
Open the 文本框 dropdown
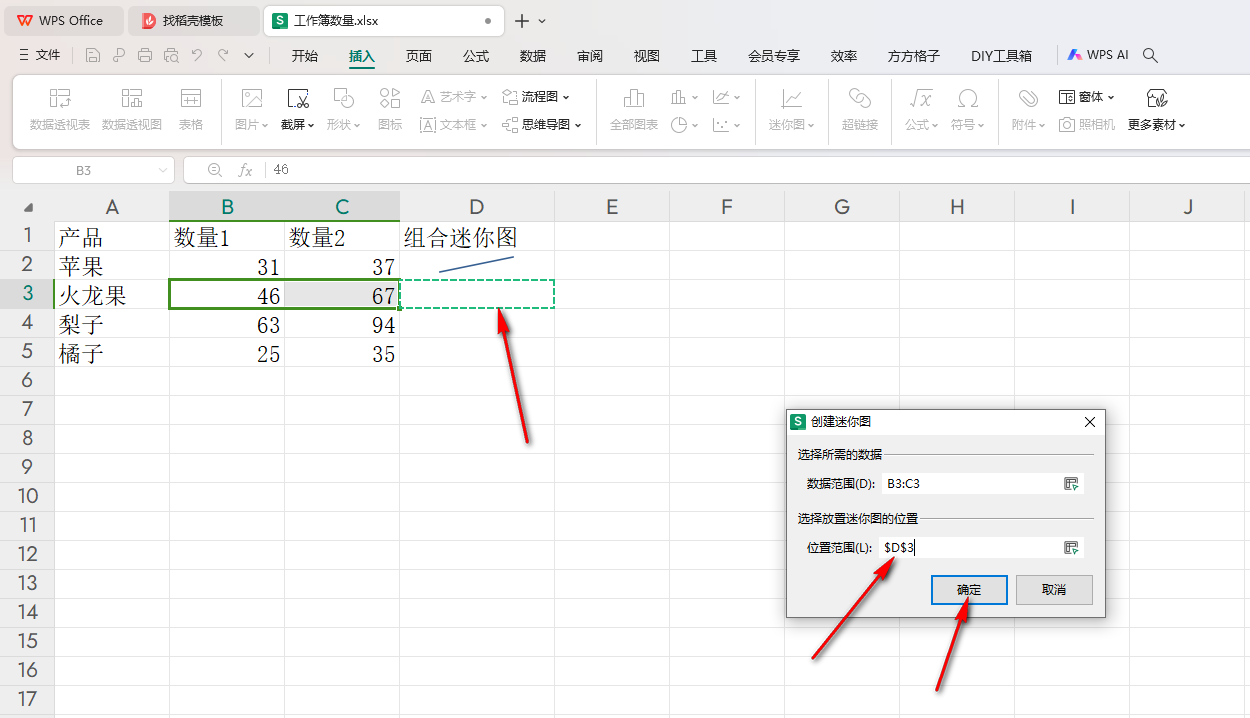click(453, 125)
